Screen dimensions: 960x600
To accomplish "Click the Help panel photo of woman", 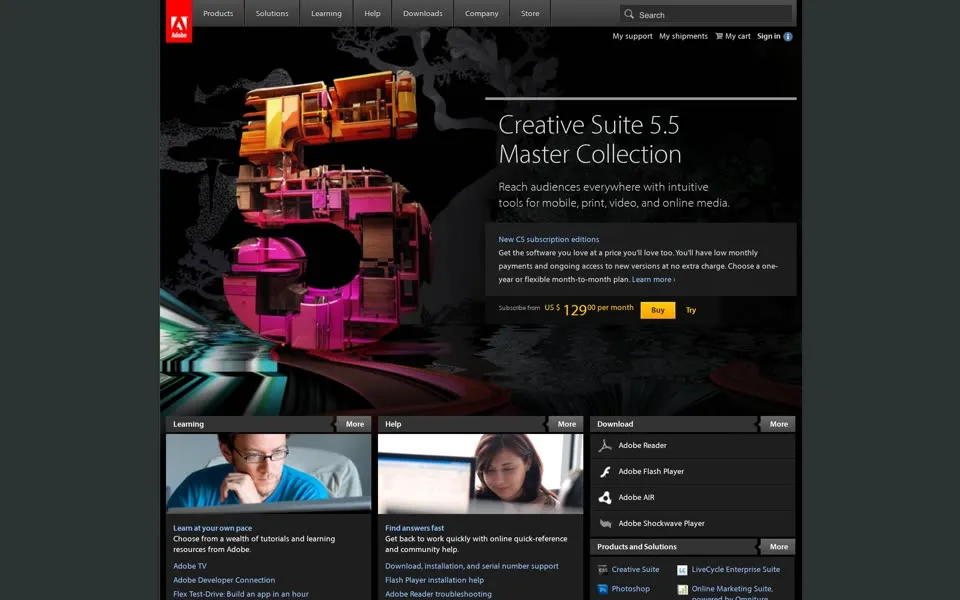I will coord(480,473).
